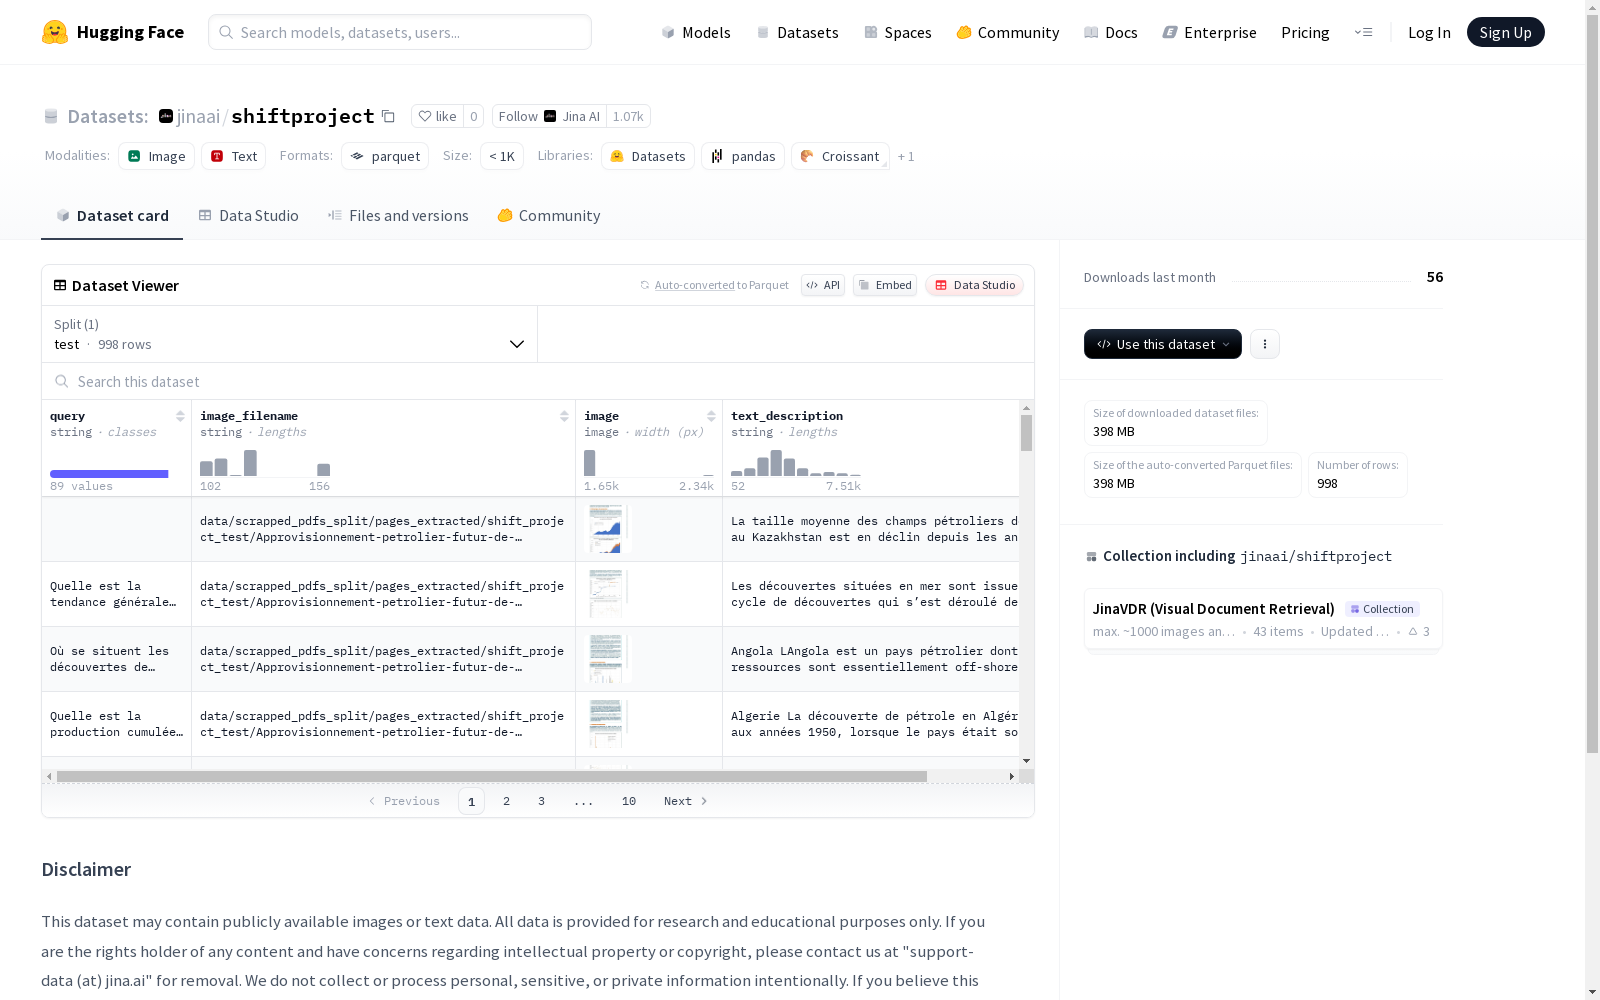Open Enterprise in the top navigation

(1210, 32)
